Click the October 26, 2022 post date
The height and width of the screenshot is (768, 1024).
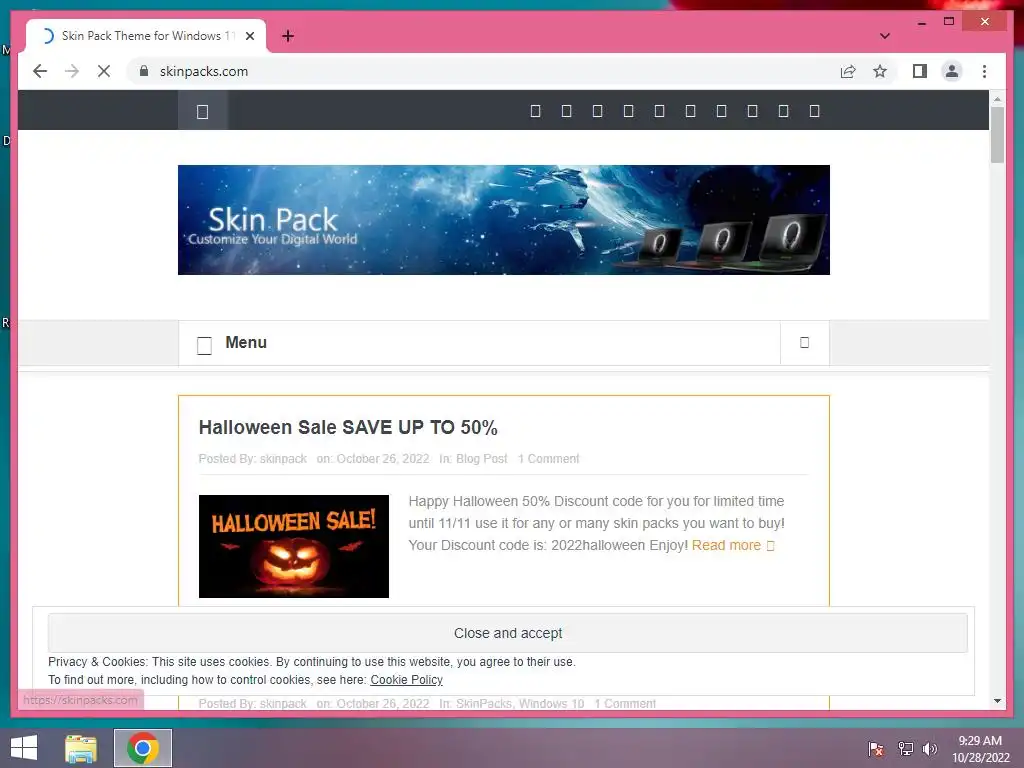pos(383,458)
